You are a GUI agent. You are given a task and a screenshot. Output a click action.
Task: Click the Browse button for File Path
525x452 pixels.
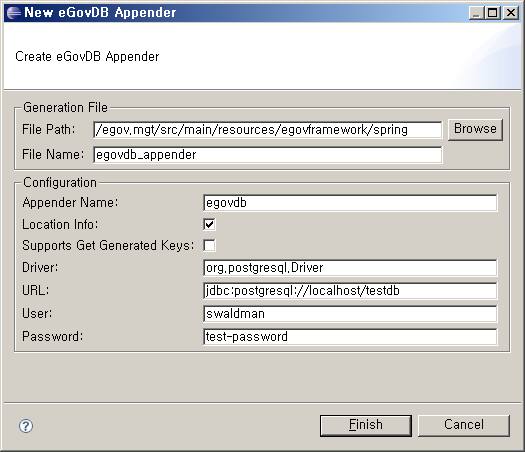tap(475, 129)
